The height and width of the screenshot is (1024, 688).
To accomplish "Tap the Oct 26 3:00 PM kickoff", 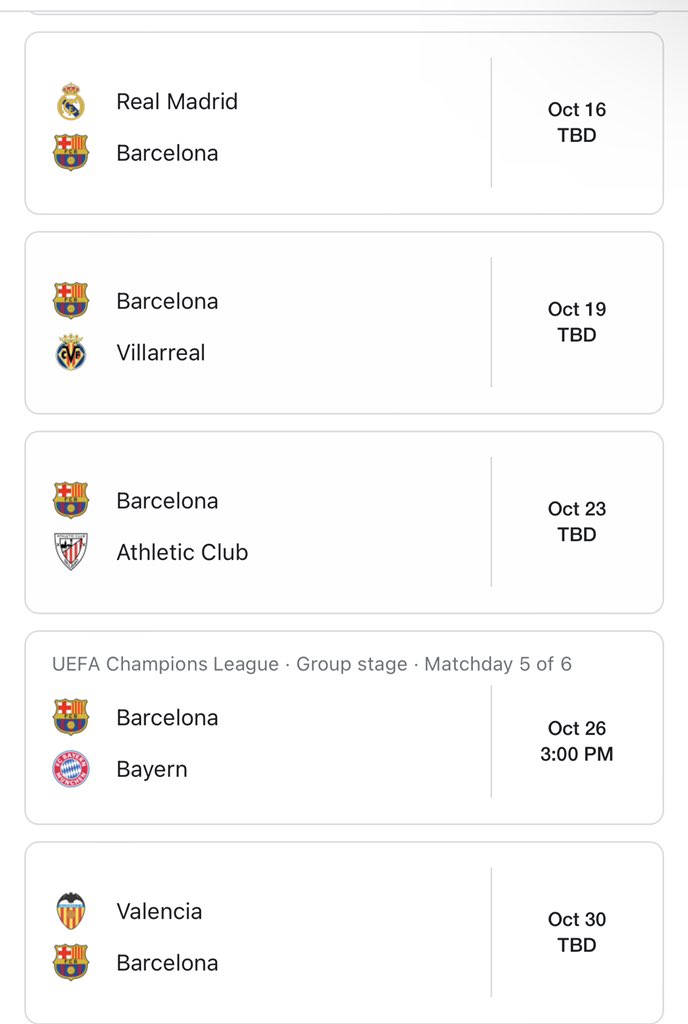I will tap(577, 741).
